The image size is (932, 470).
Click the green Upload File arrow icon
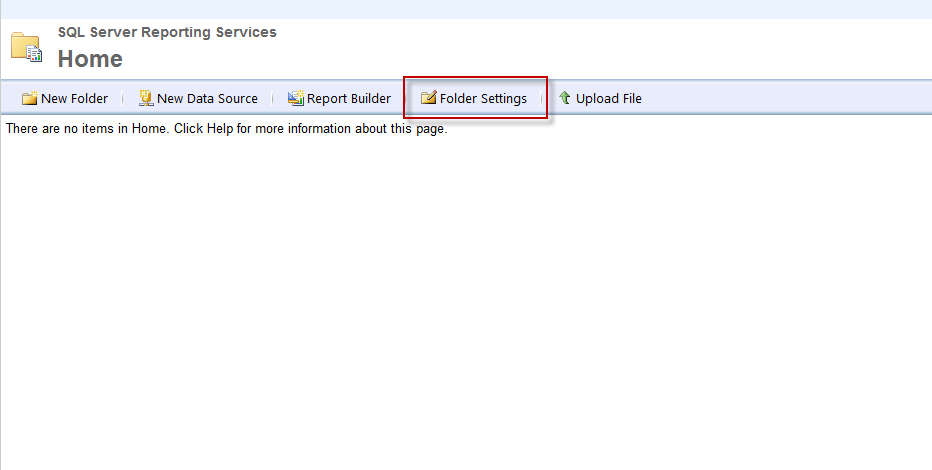pyautogui.click(x=565, y=97)
